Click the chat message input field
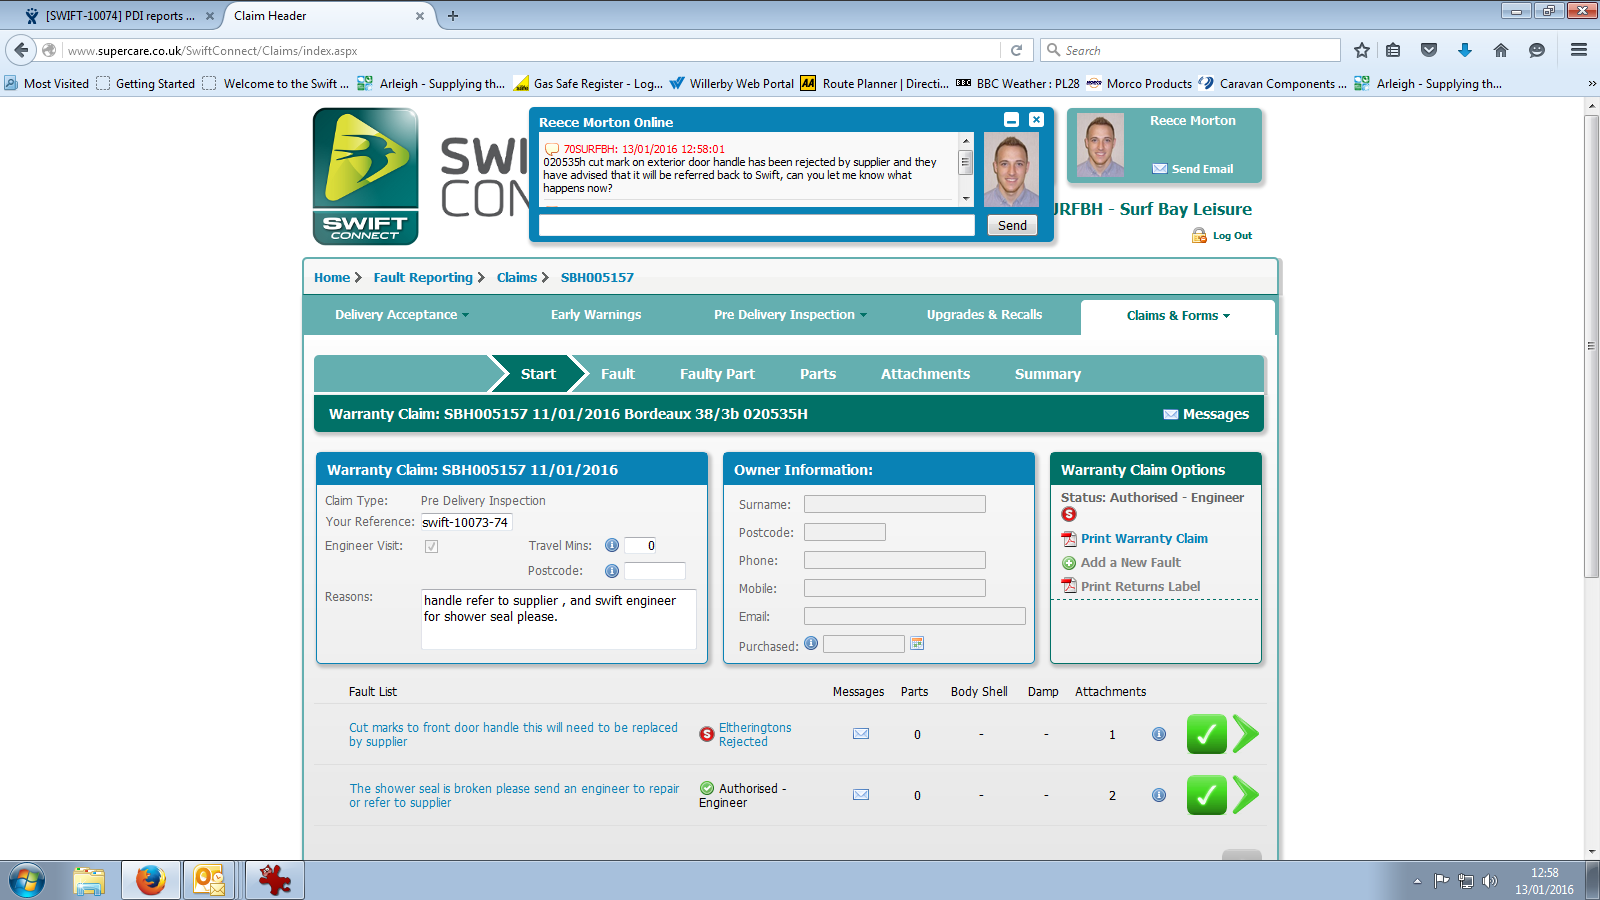The width and height of the screenshot is (1600, 900). 757,225
